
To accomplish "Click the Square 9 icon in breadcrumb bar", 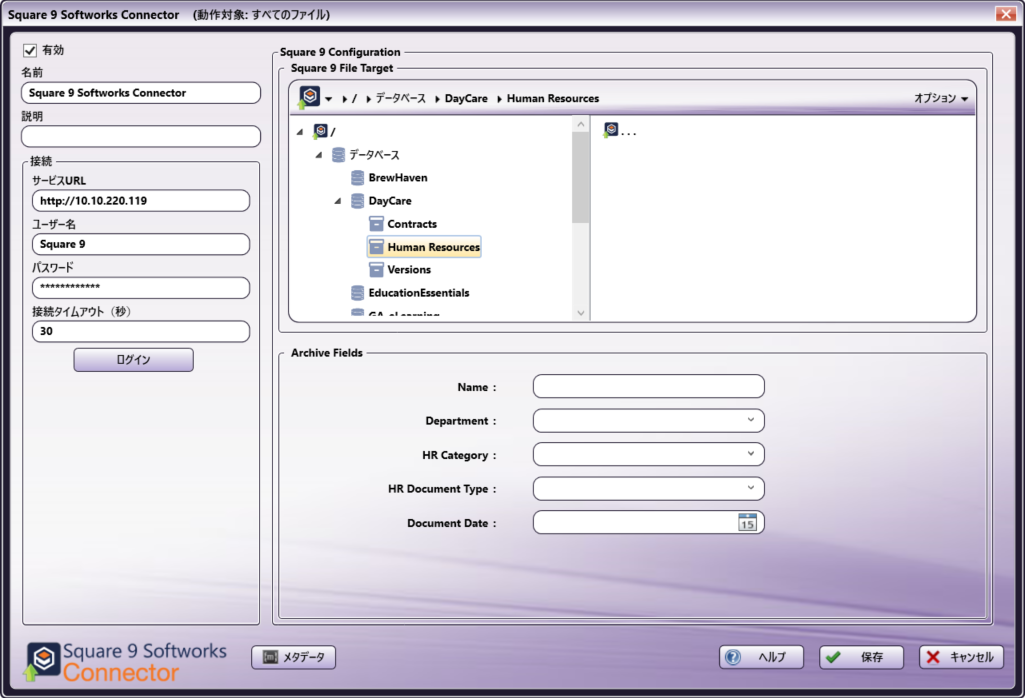I will pos(309,97).
